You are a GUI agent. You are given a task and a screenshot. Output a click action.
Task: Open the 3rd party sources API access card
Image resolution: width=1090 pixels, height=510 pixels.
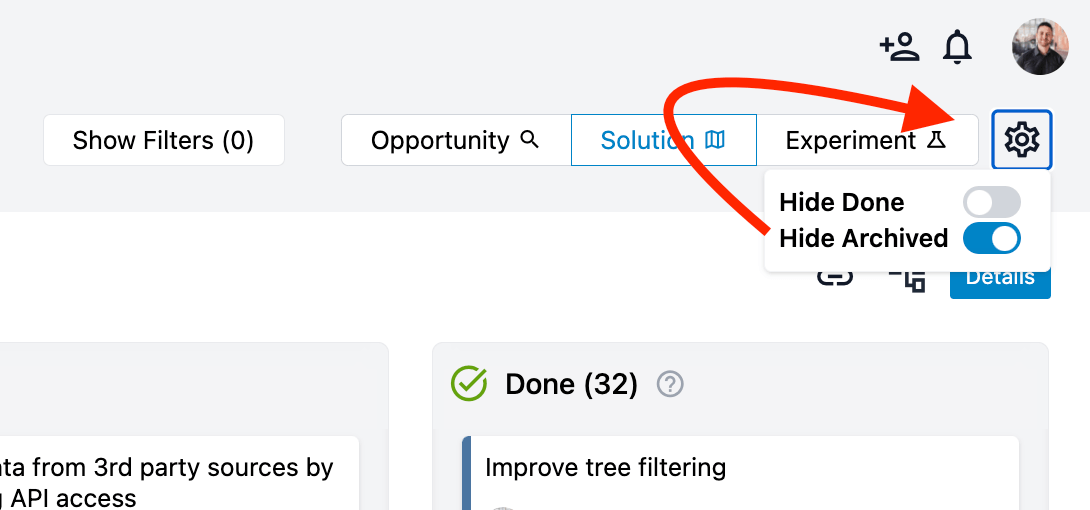[x=179, y=472]
